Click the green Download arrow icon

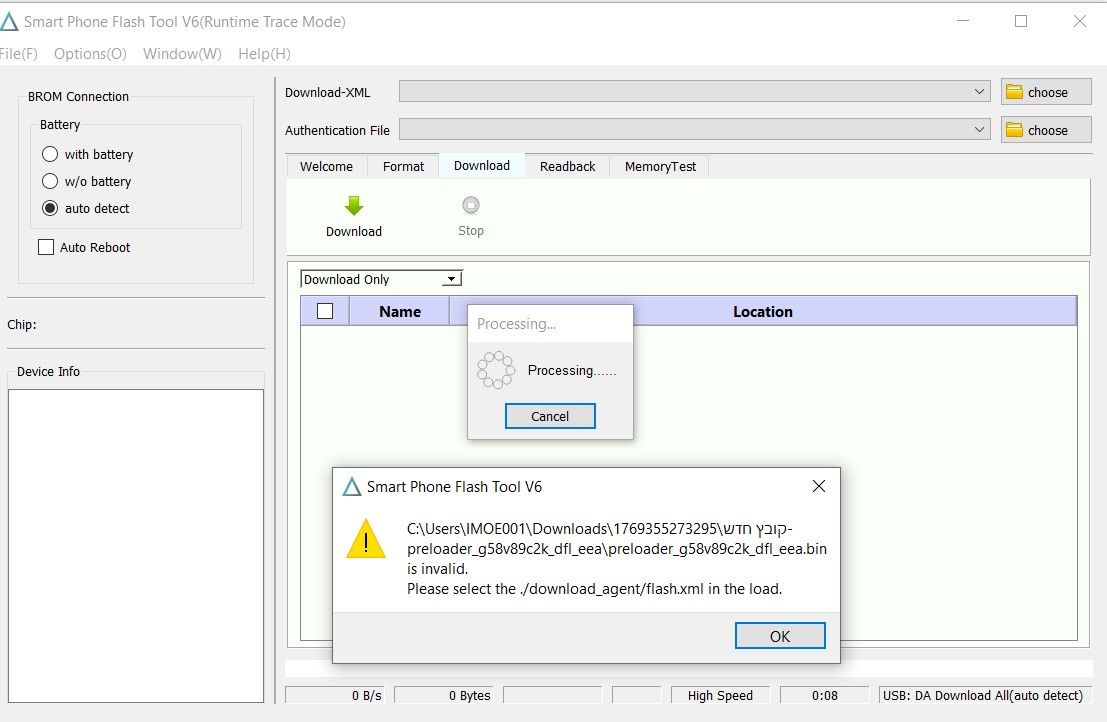point(354,205)
